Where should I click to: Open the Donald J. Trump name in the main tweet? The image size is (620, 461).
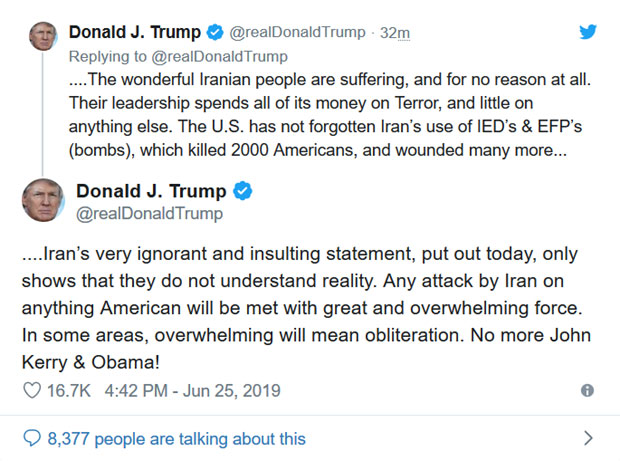click(x=152, y=191)
